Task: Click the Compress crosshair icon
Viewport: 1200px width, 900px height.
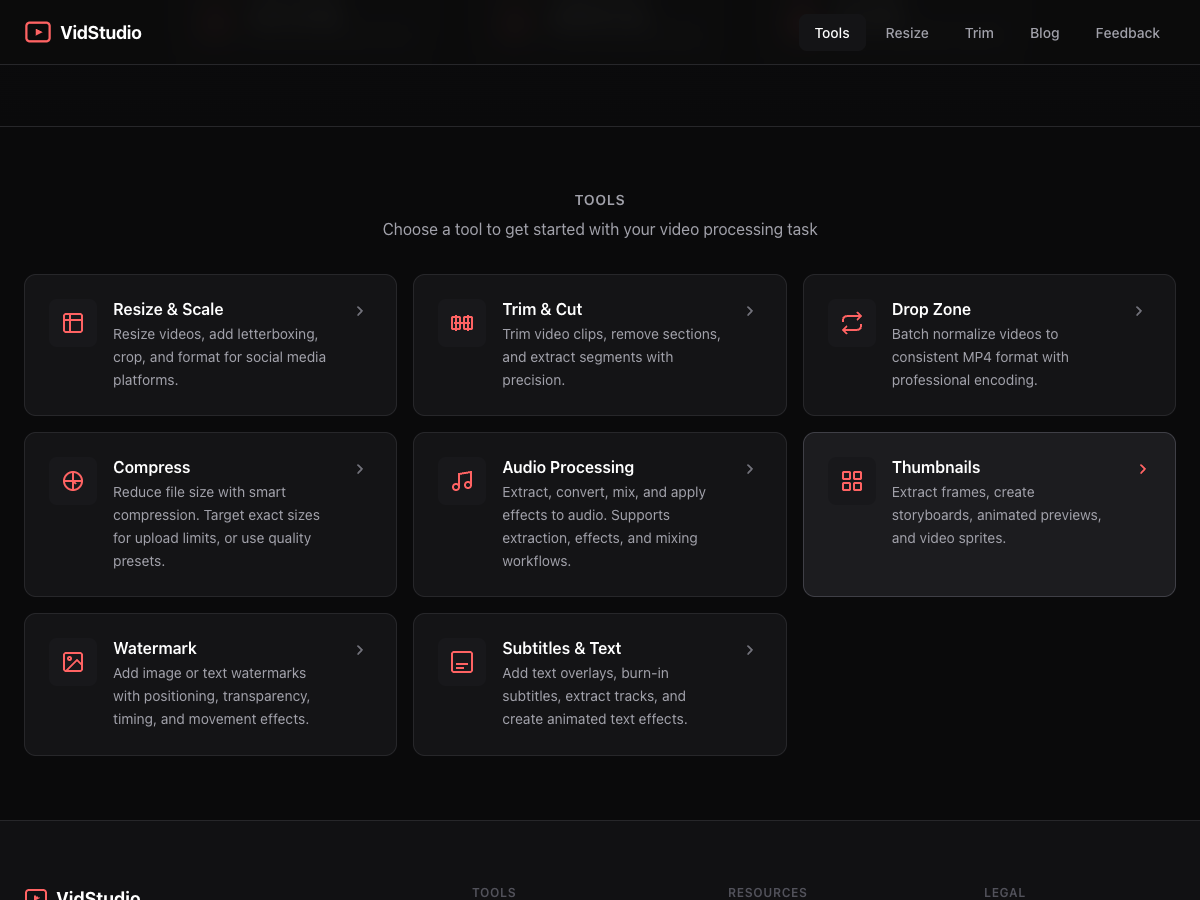Action: (x=73, y=481)
